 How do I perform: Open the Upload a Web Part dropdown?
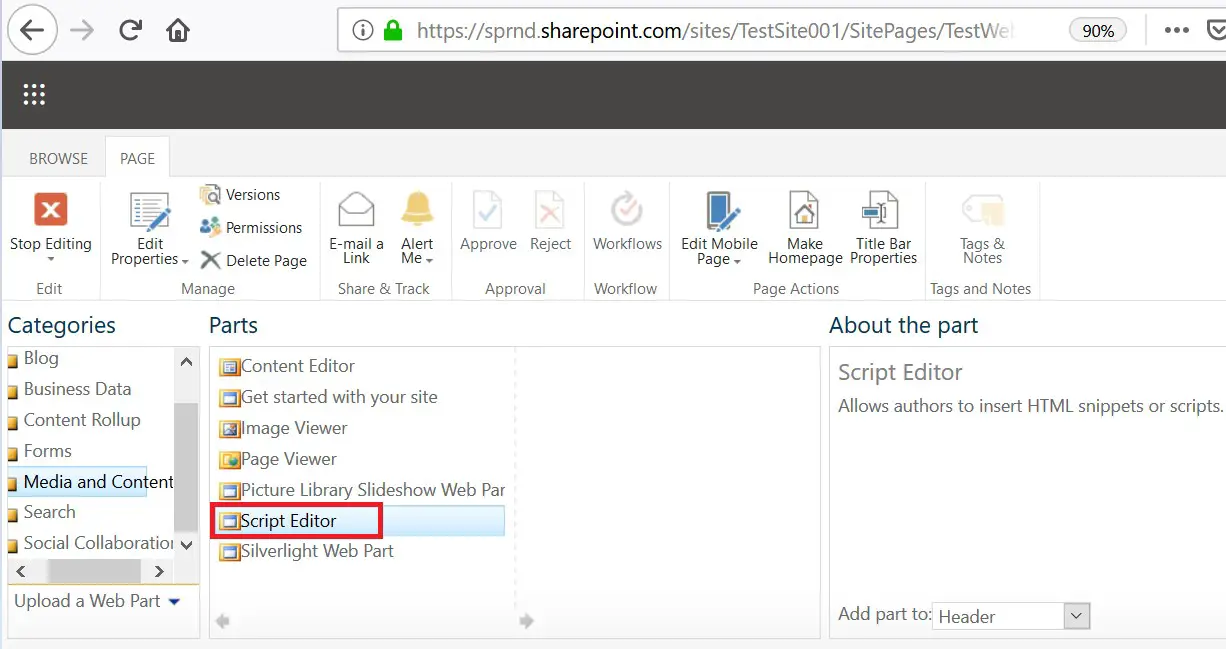point(174,602)
